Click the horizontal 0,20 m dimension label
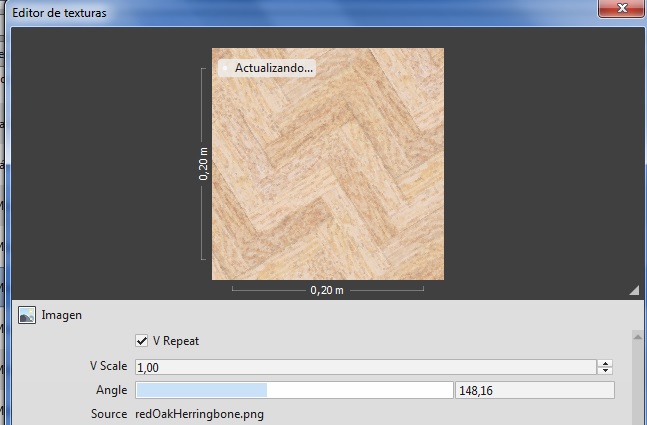647x425 pixels. pos(327,290)
